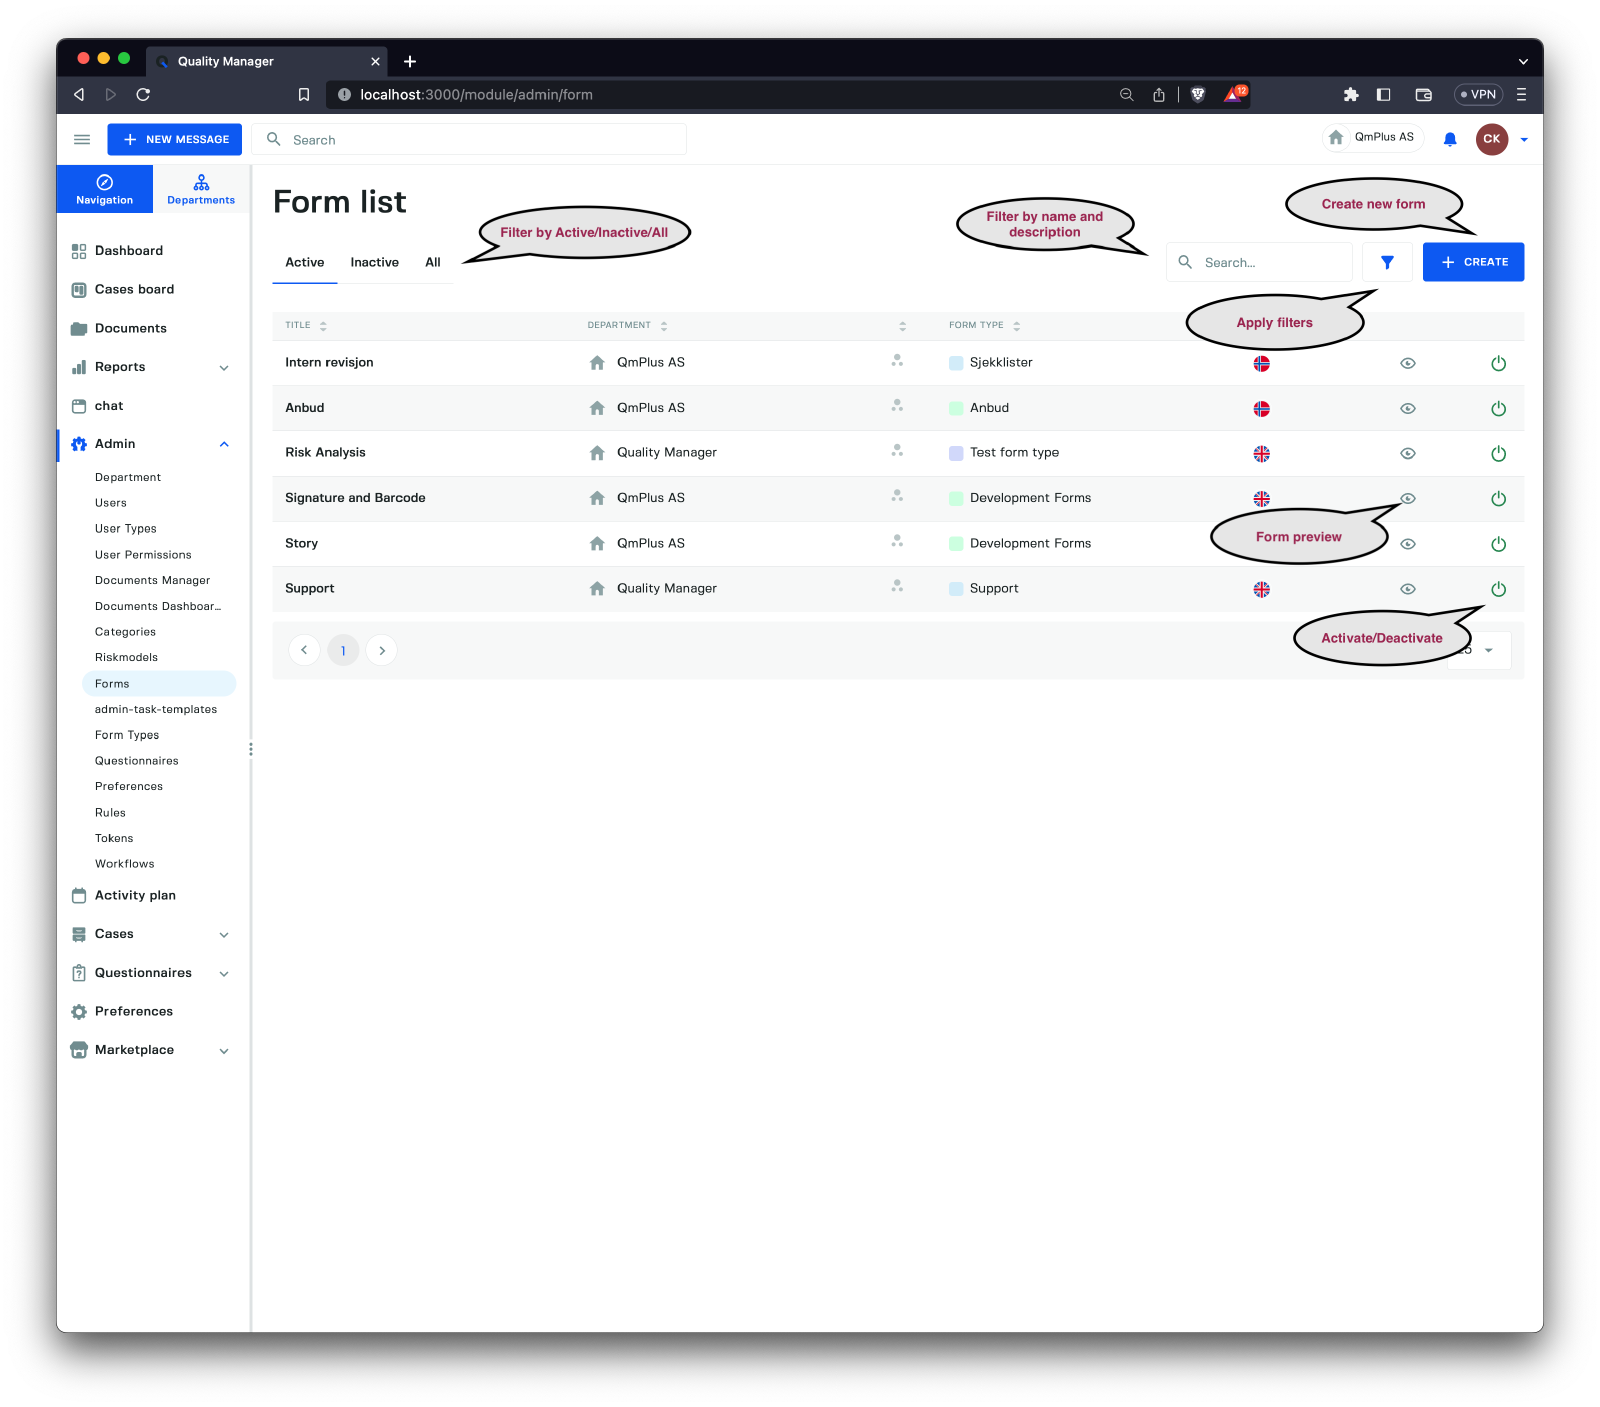The width and height of the screenshot is (1600, 1407).
Task: Click the hamburger menu icon
Action: coord(82,140)
